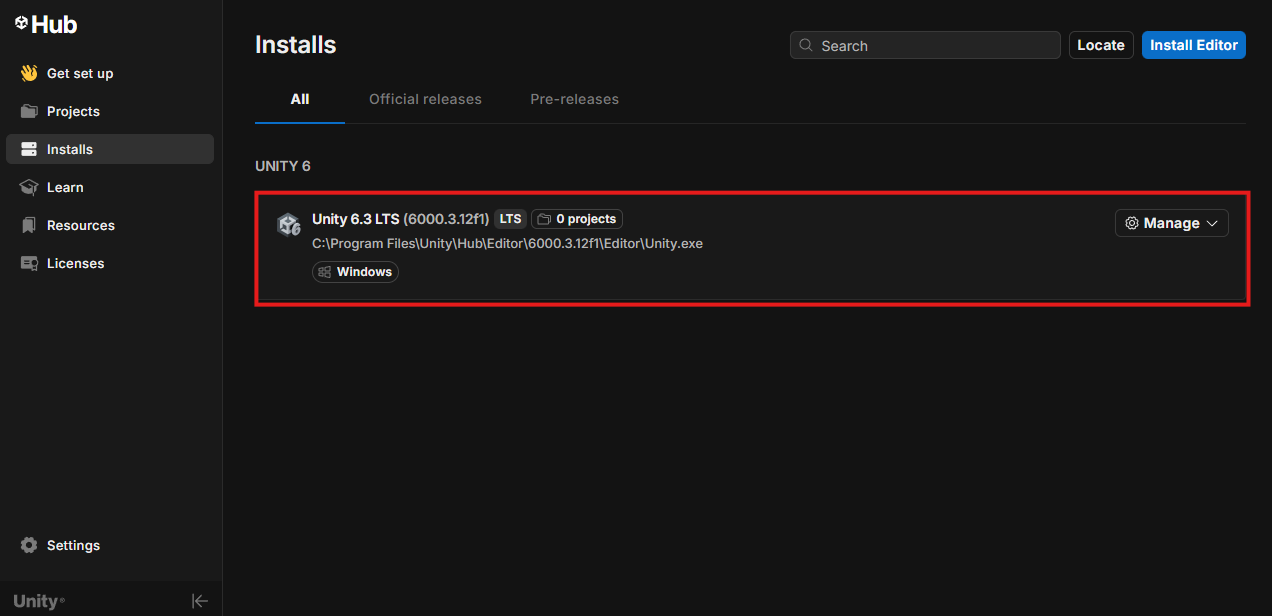Expand the UNITY 6 version group

283,165
